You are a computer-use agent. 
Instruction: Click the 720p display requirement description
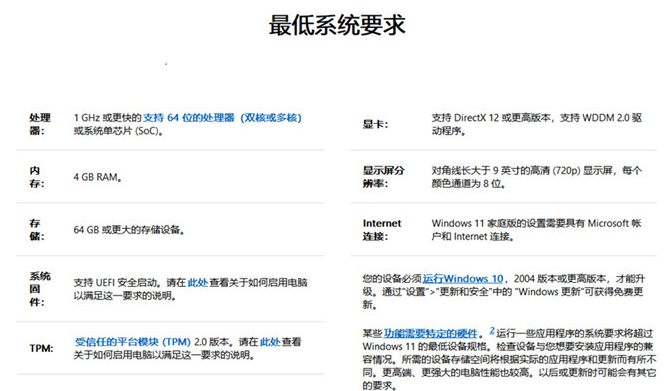point(537,177)
